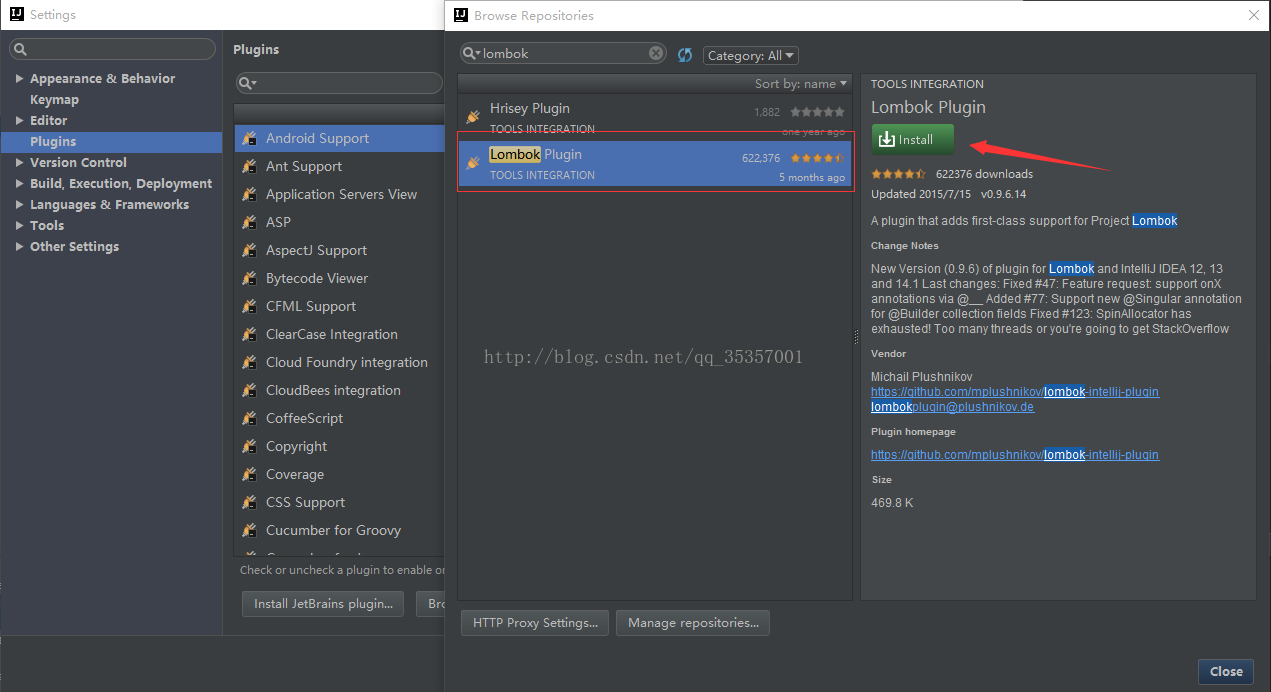Click the CSS Support plugin icon
Screen dimensions: 1271x692
tap(249, 502)
